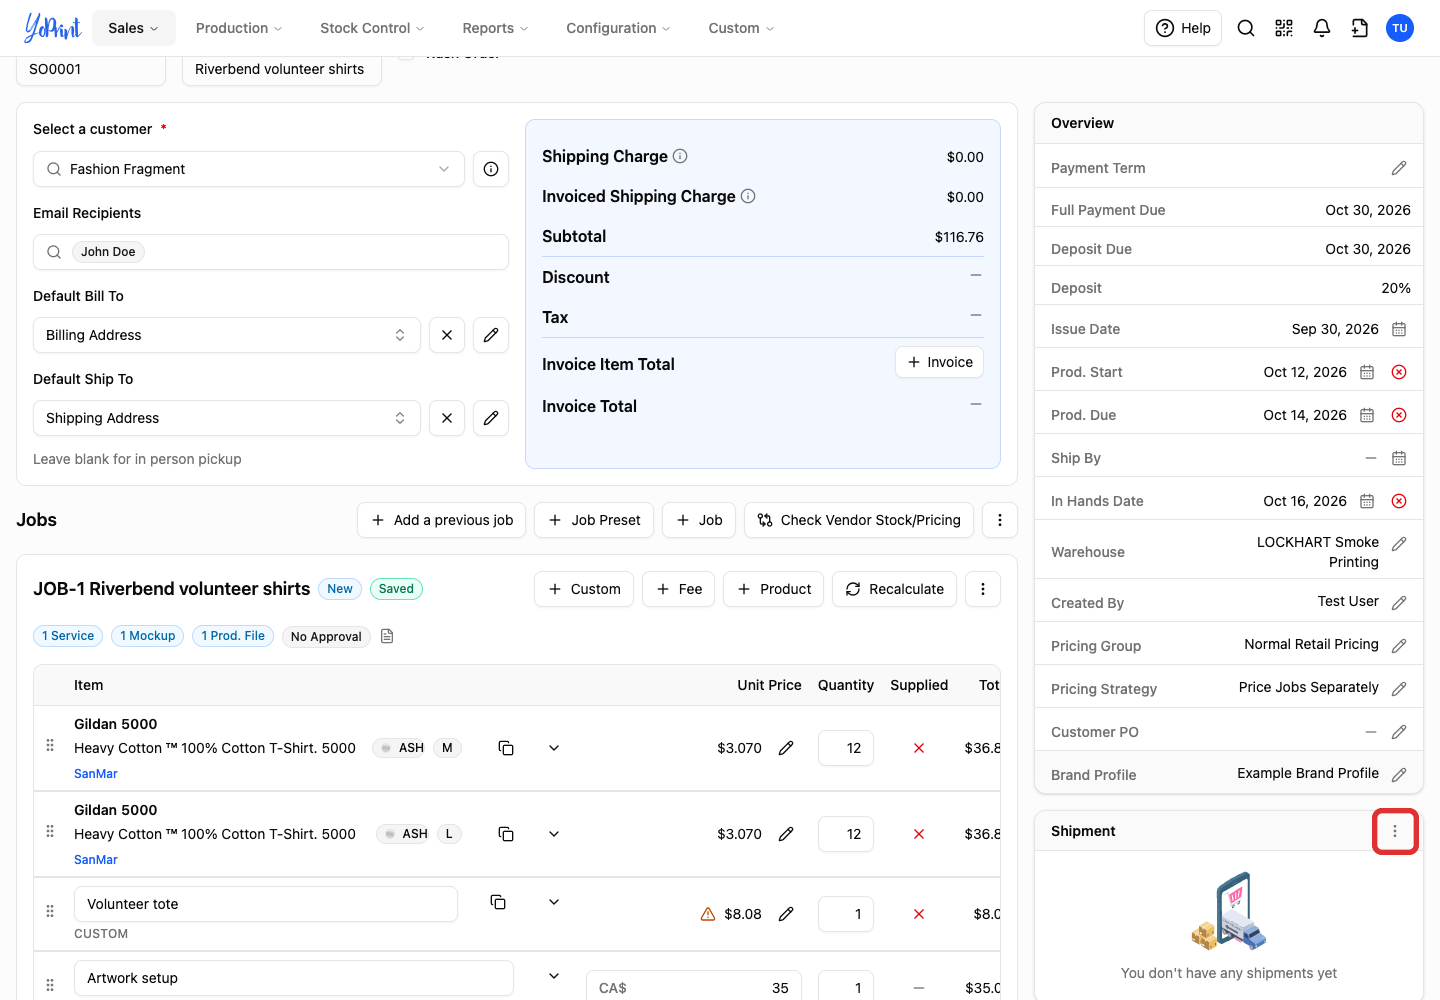Open the Select a customer dropdown
This screenshot has height=1000, width=1440.
[249, 169]
